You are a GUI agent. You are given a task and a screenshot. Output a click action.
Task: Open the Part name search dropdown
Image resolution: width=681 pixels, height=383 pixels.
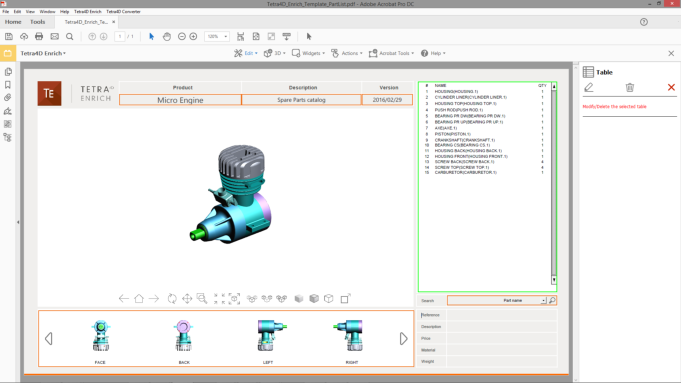pyautogui.click(x=543, y=300)
